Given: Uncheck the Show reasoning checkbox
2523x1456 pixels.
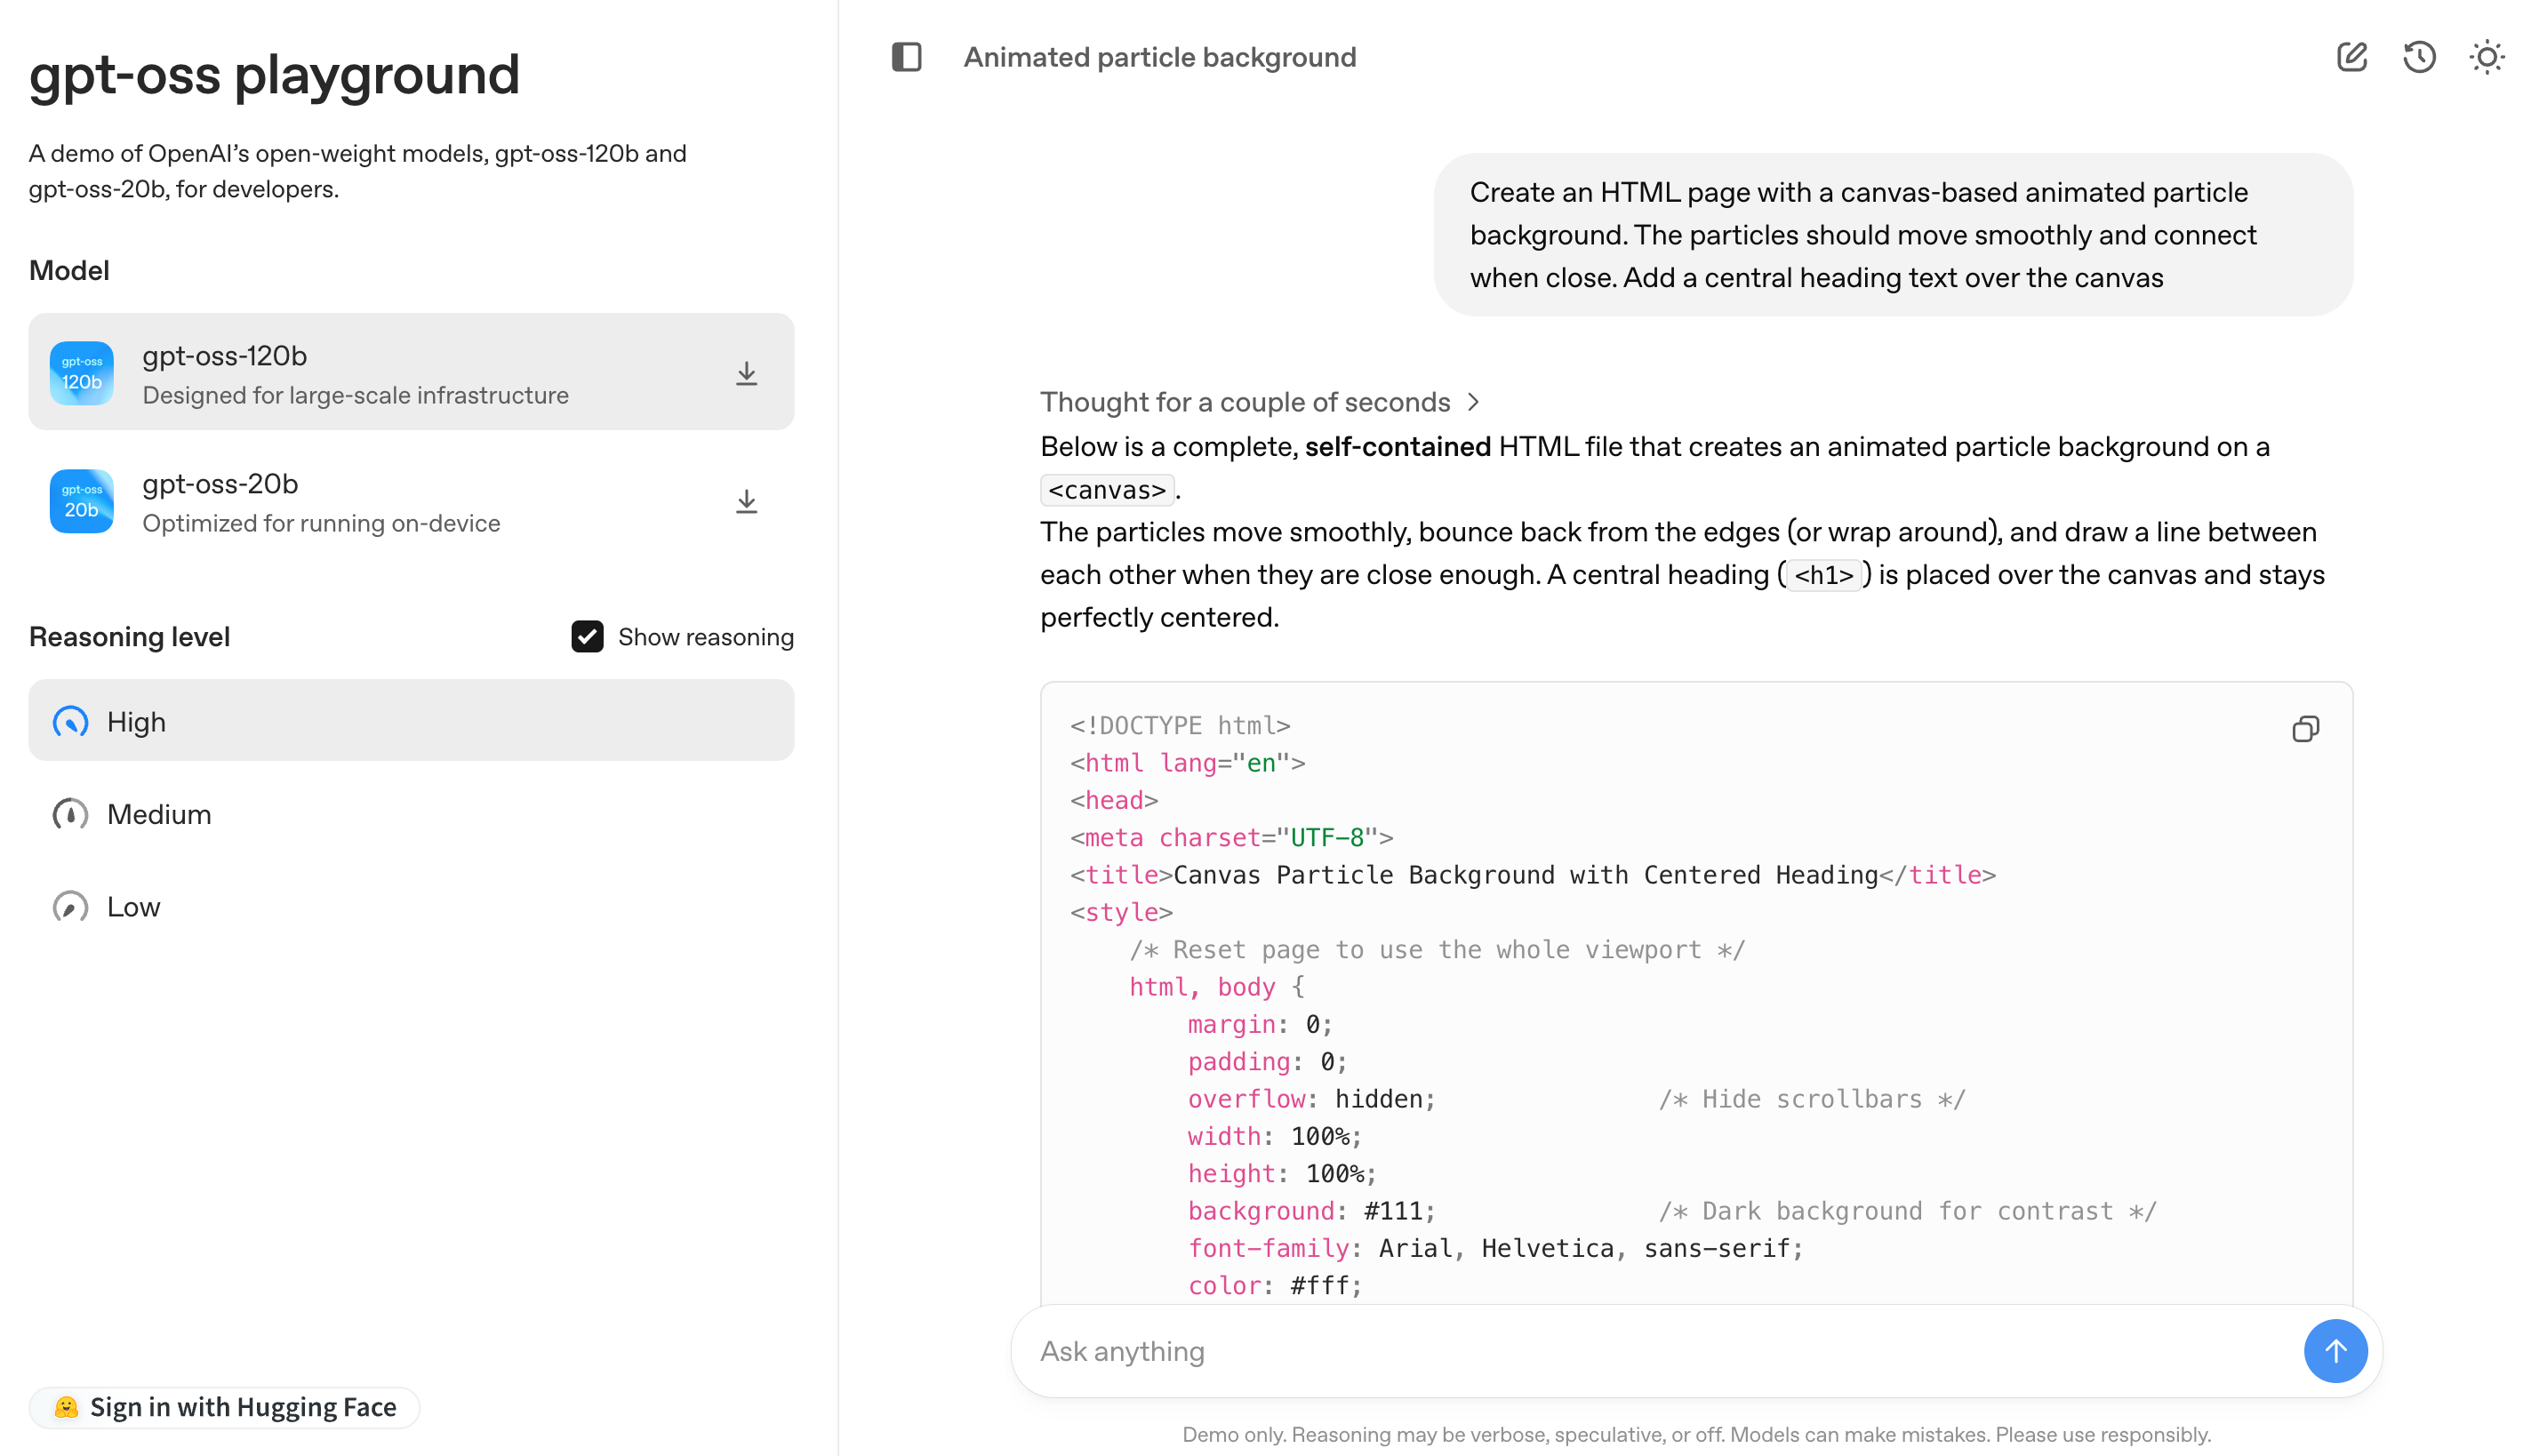Looking at the screenshot, I should point(587,637).
